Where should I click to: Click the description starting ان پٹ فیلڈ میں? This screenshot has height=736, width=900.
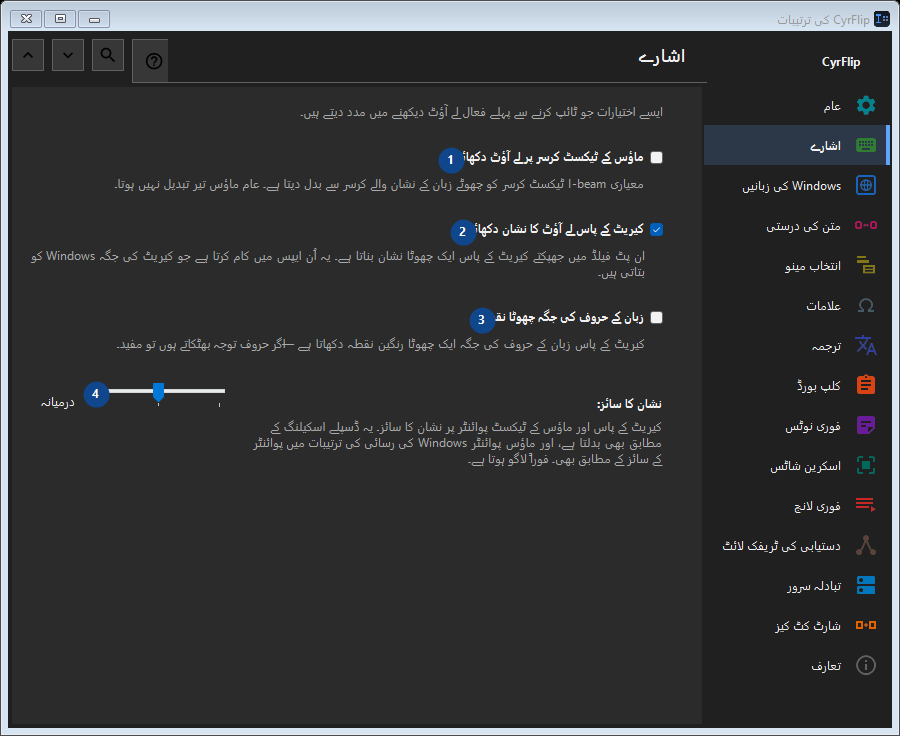point(338,264)
